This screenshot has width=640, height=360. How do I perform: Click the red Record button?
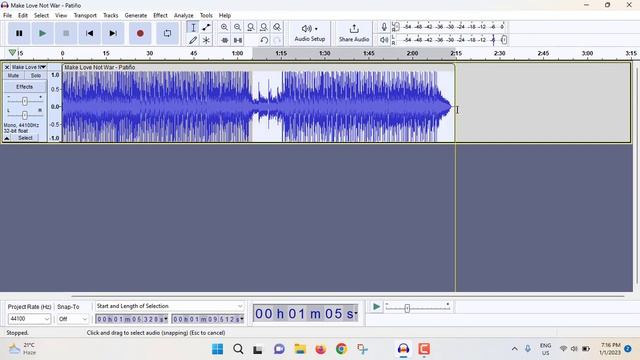coord(140,33)
